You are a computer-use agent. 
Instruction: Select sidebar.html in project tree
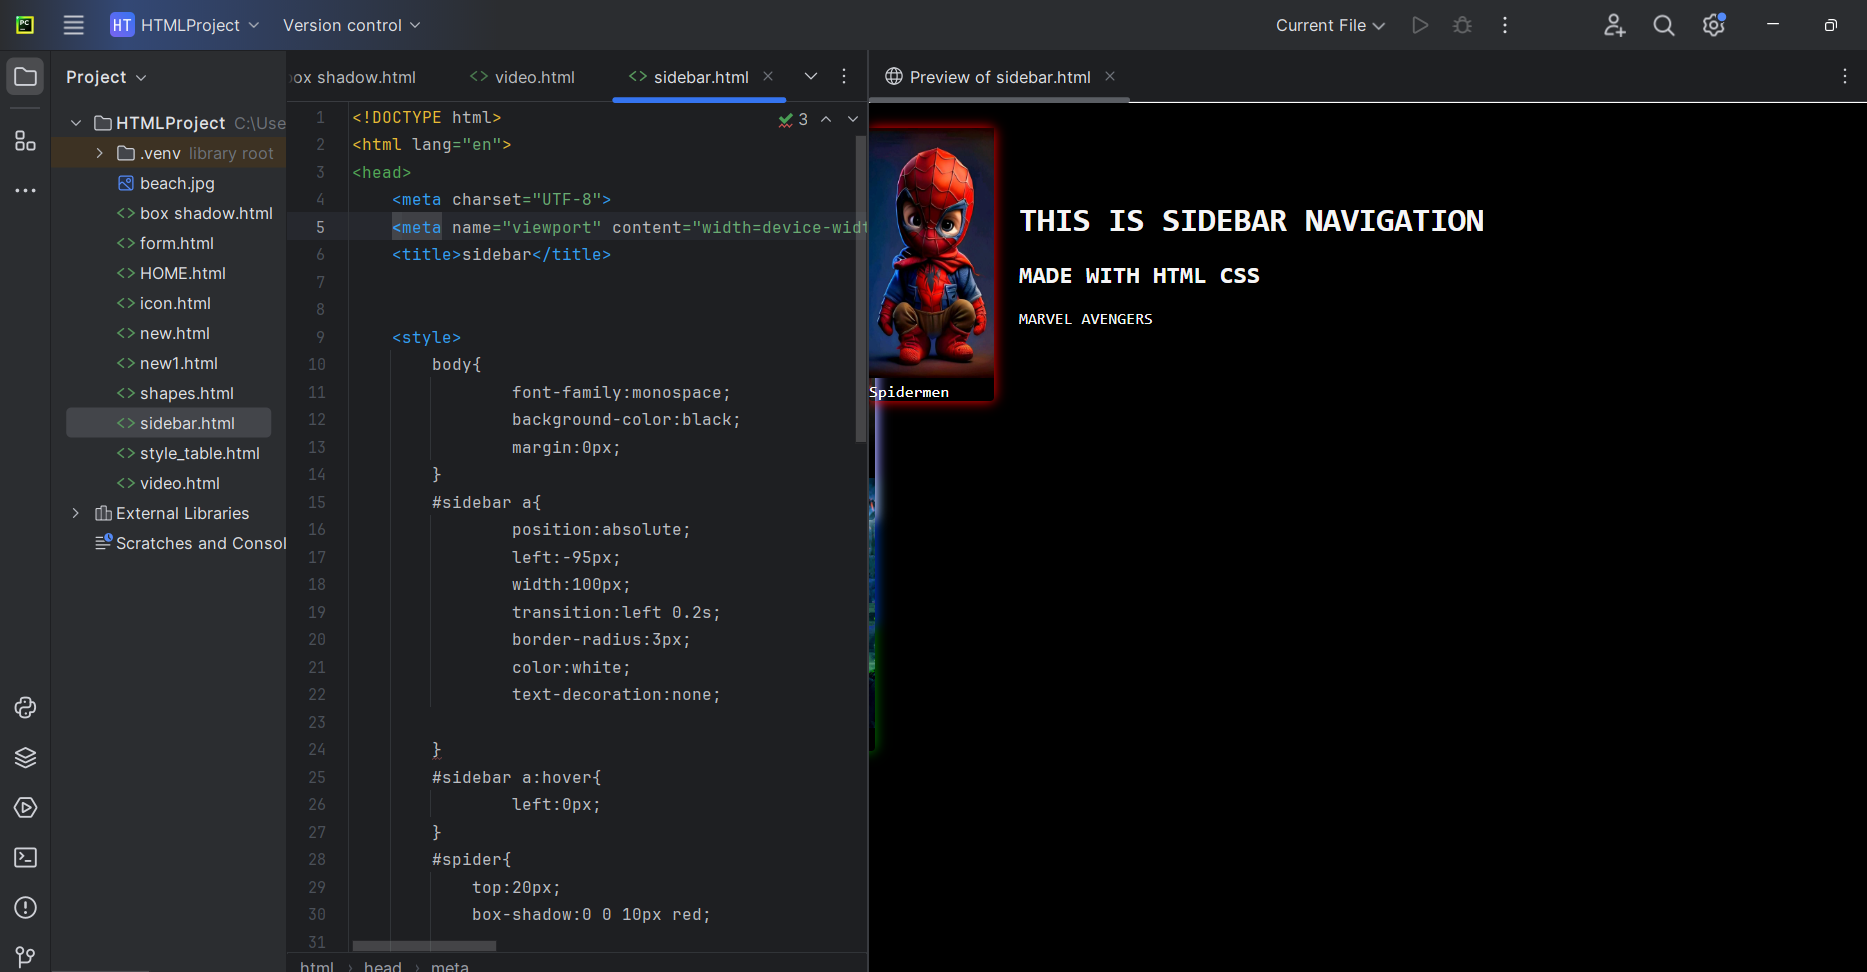[168, 423]
